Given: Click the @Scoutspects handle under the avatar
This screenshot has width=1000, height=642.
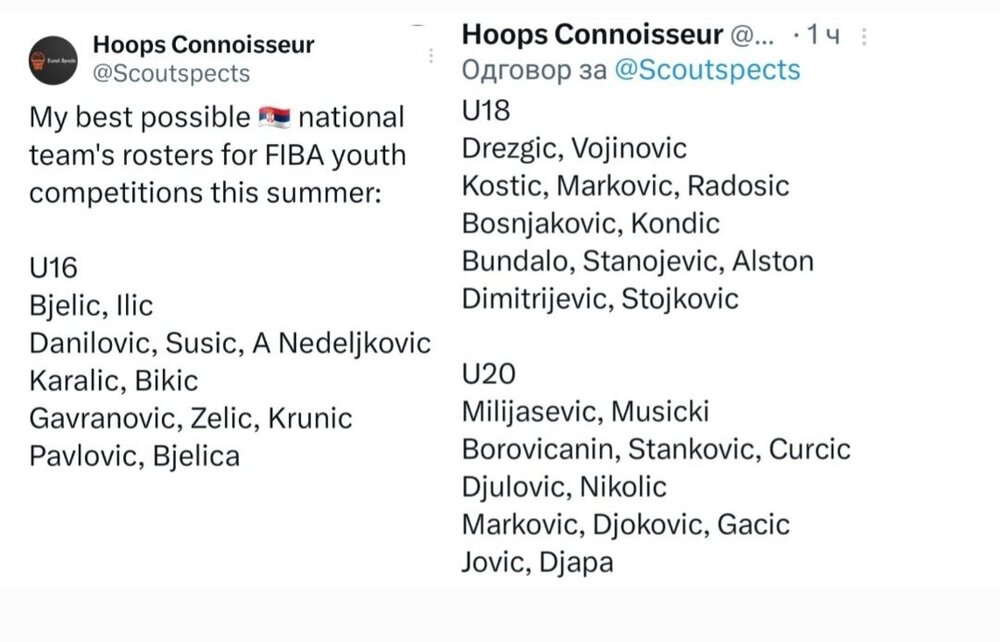Looking at the screenshot, I should point(171,74).
